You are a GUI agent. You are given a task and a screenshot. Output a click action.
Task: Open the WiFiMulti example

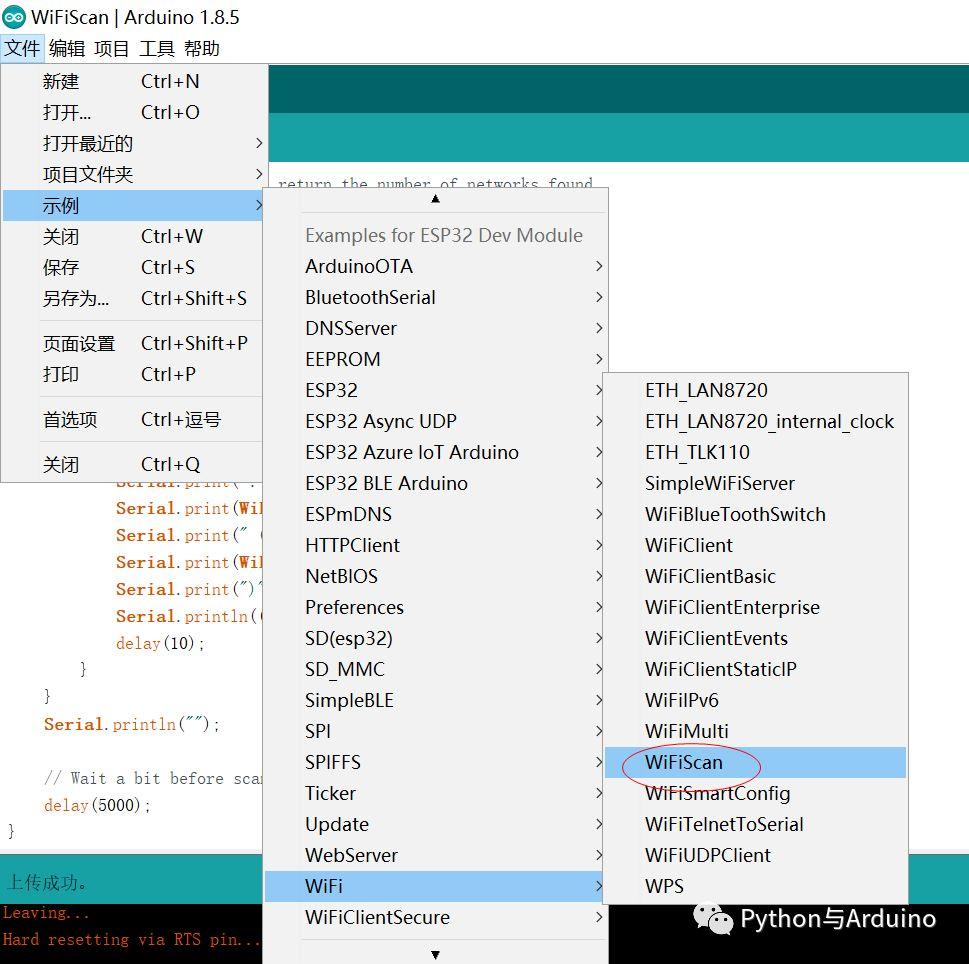pos(755,731)
